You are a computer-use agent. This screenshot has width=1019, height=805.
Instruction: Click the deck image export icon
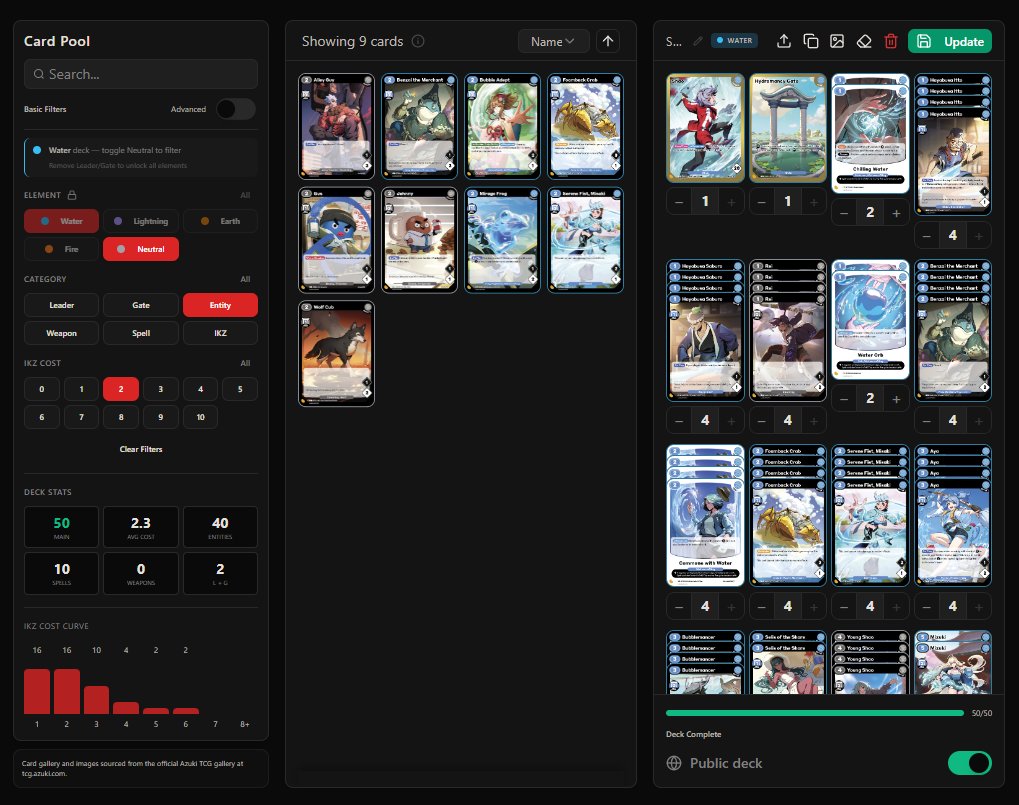pyautogui.click(x=837, y=42)
